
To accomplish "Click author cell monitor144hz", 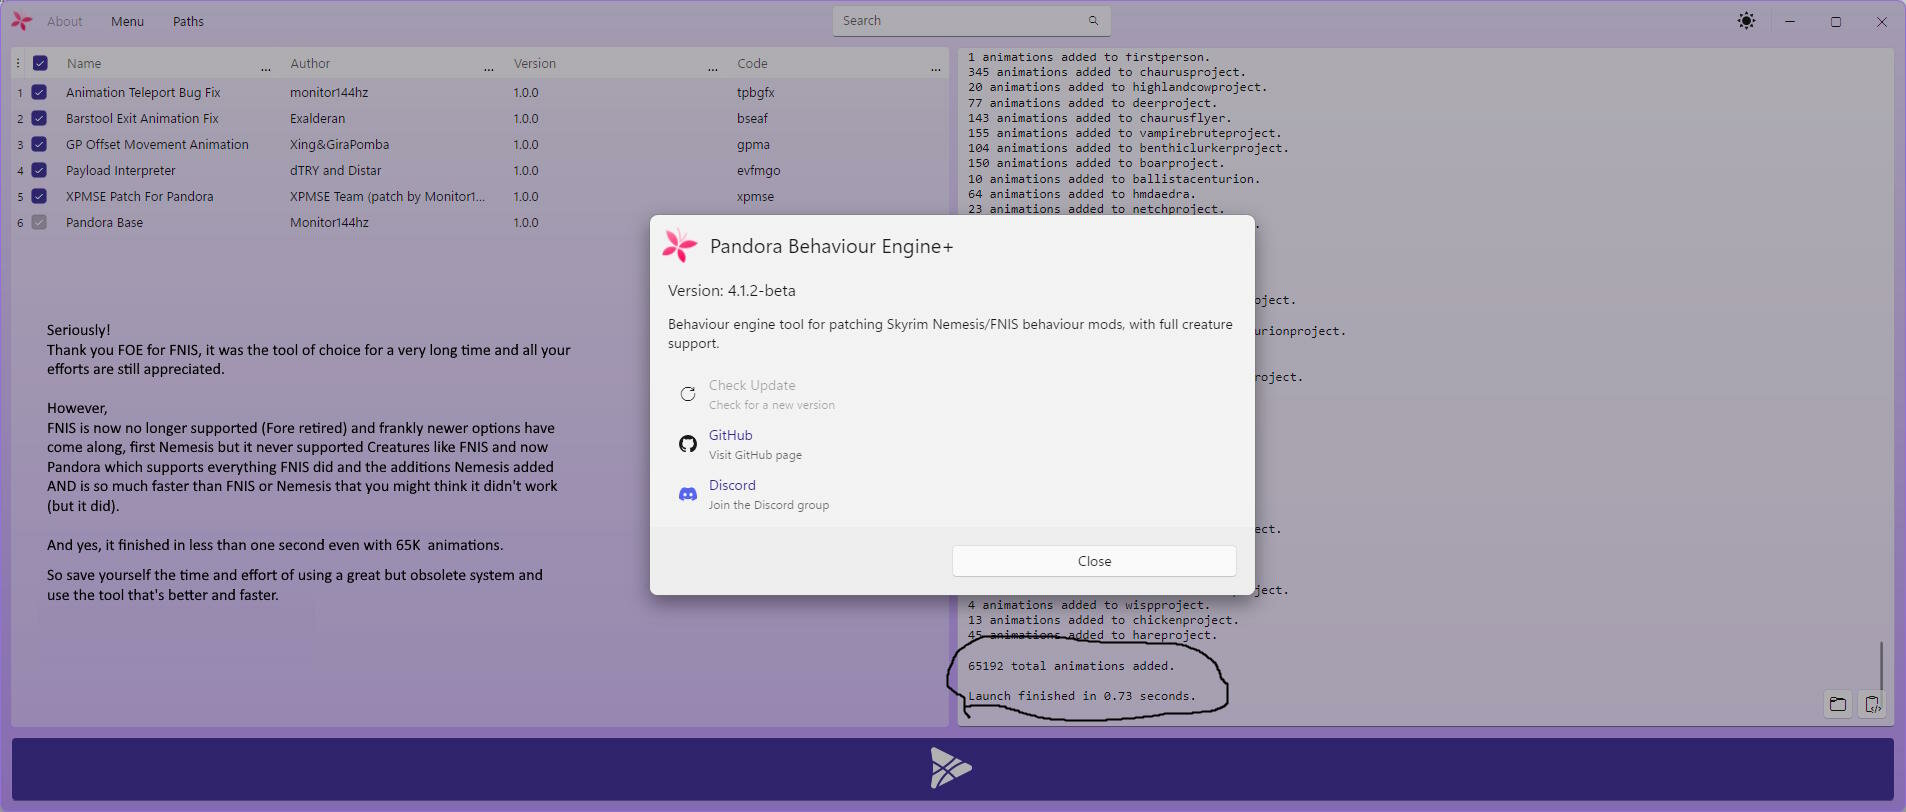I will 329,92.
